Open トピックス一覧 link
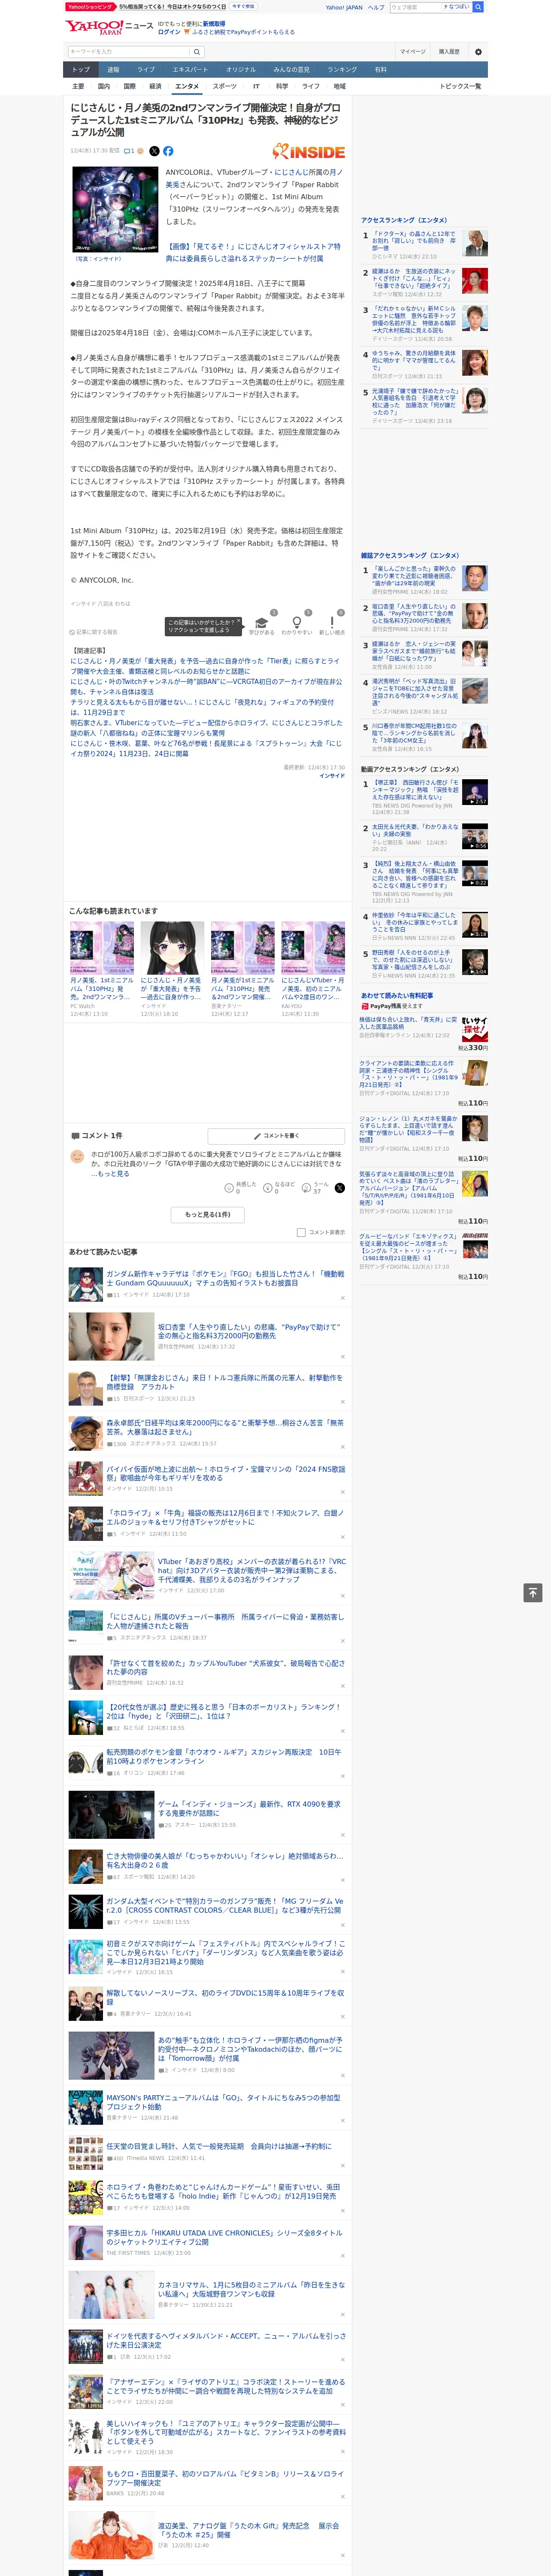The height and width of the screenshot is (2576, 551). [460, 86]
